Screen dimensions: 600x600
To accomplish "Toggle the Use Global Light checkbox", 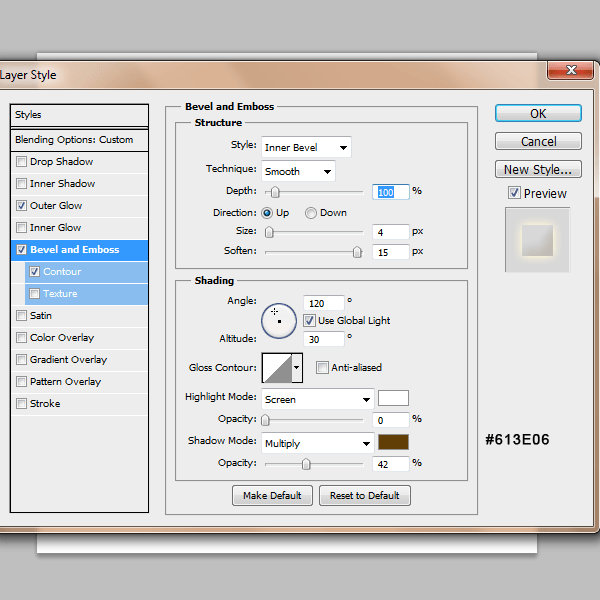I will pyautogui.click(x=309, y=320).
